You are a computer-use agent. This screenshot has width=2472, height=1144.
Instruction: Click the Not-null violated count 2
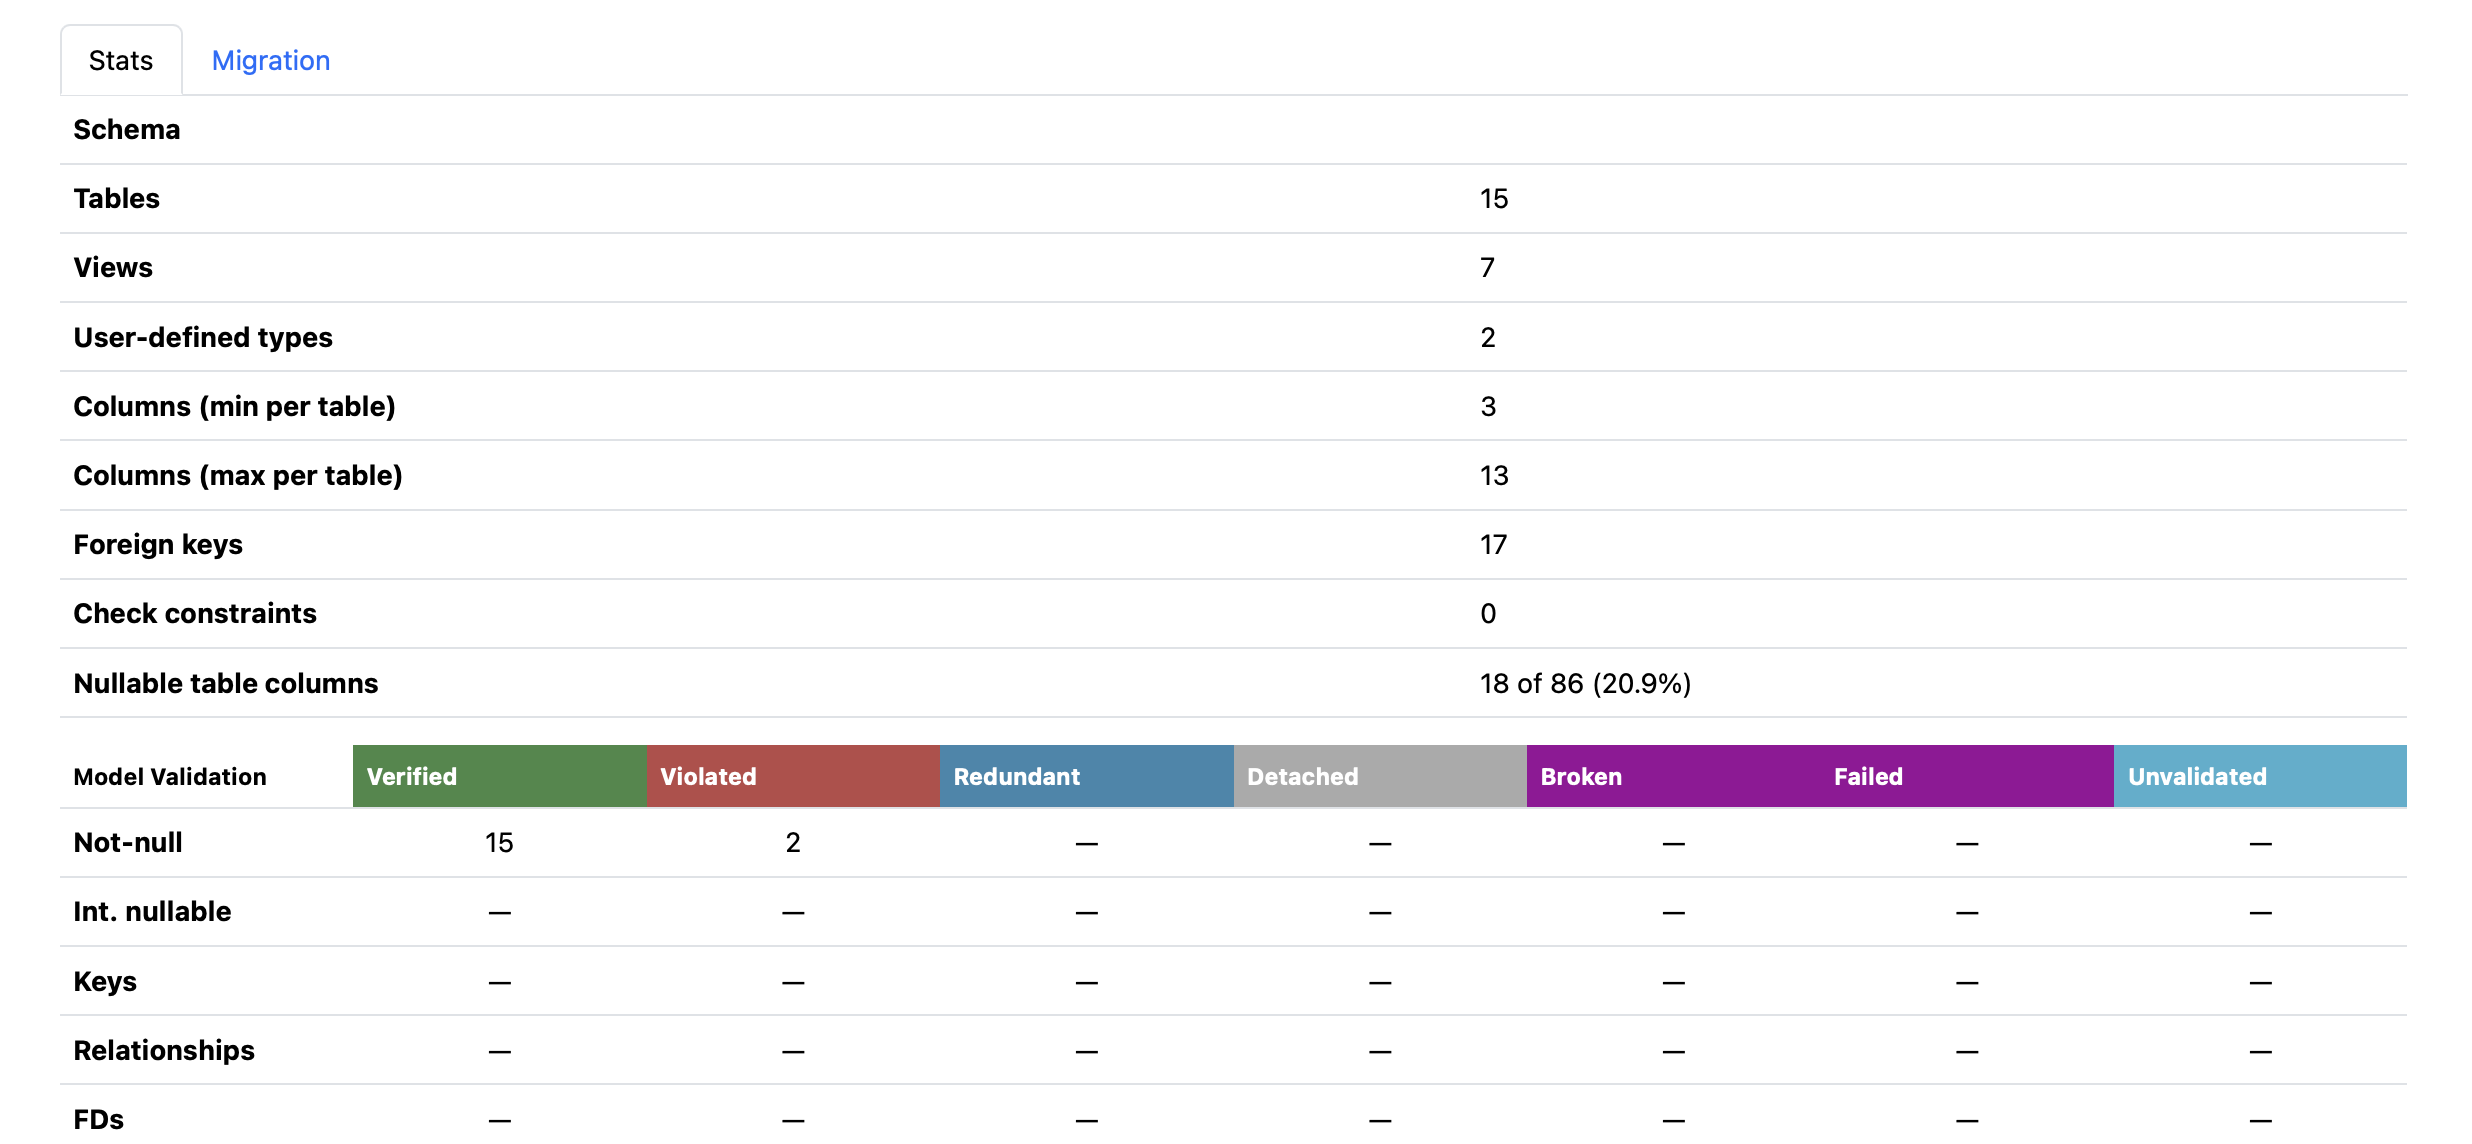tap(791, 843)
